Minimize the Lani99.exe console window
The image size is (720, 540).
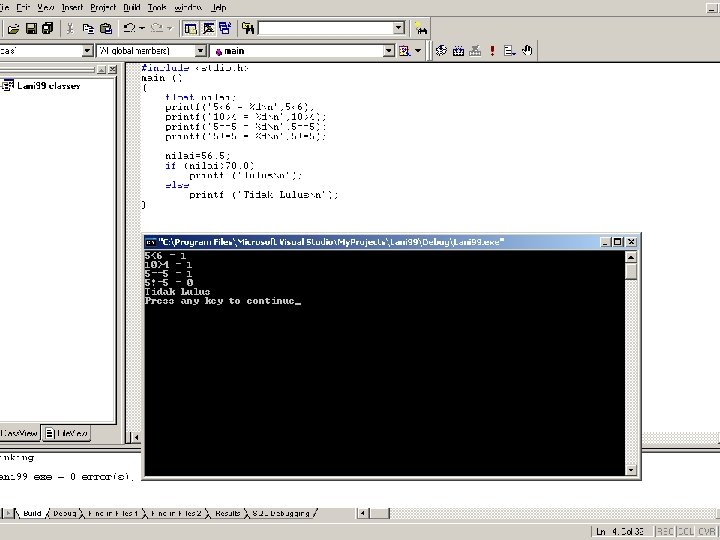[606, 242]
